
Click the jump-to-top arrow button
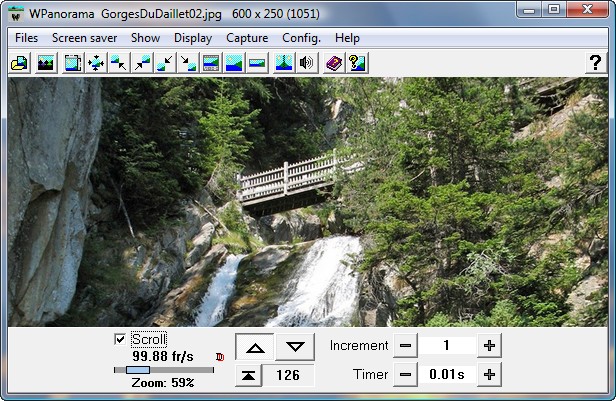click(248, 375)
